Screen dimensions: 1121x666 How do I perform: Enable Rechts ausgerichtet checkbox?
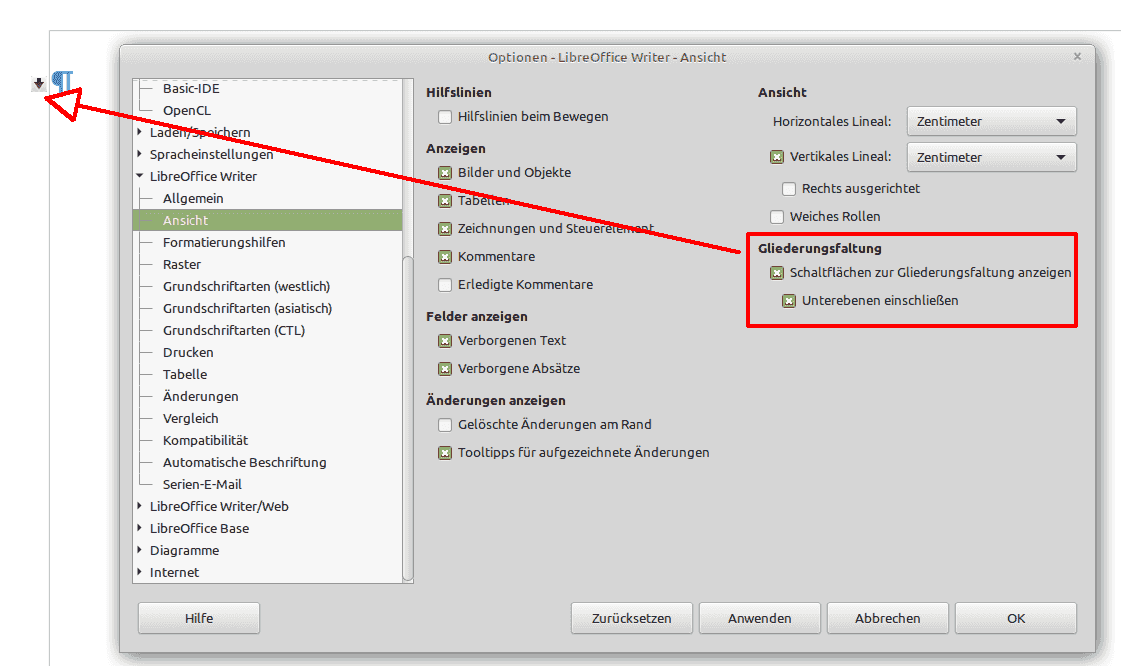(x=789, y=189)
